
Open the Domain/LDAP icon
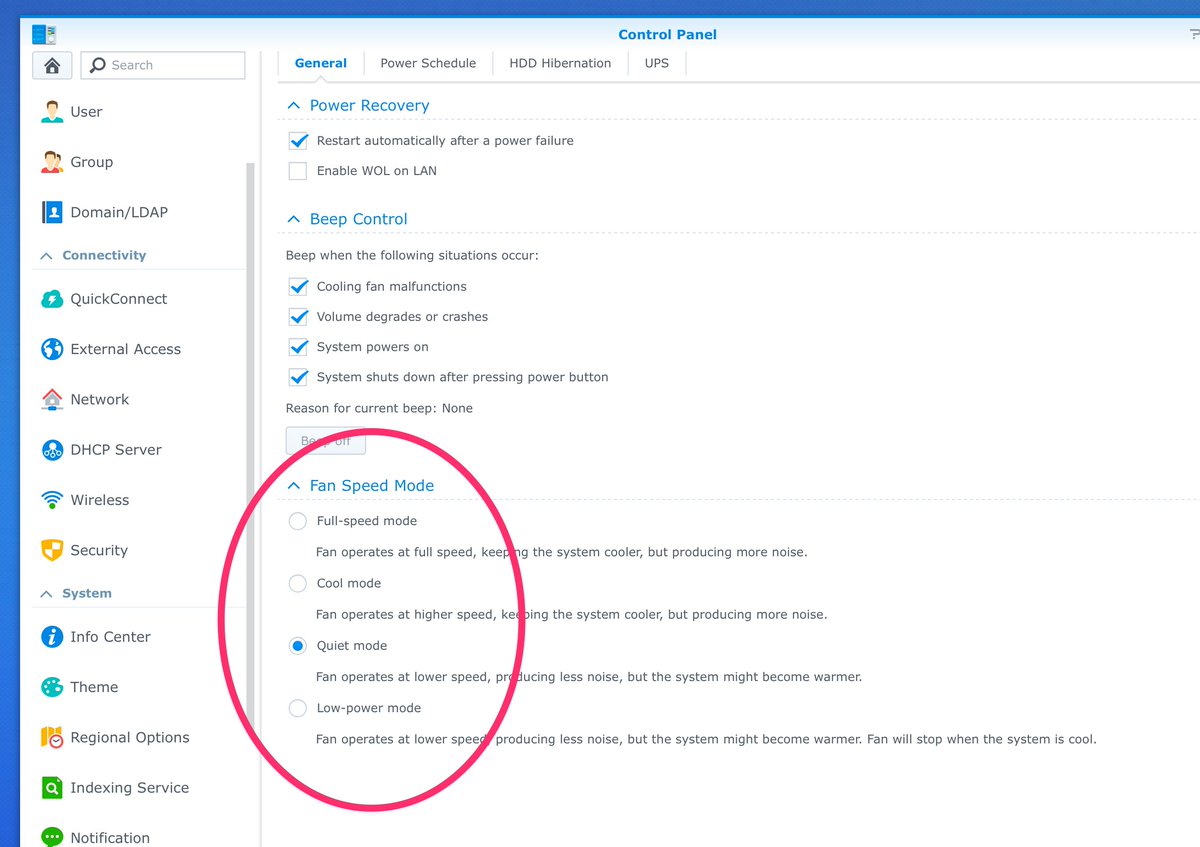[52, 212]
